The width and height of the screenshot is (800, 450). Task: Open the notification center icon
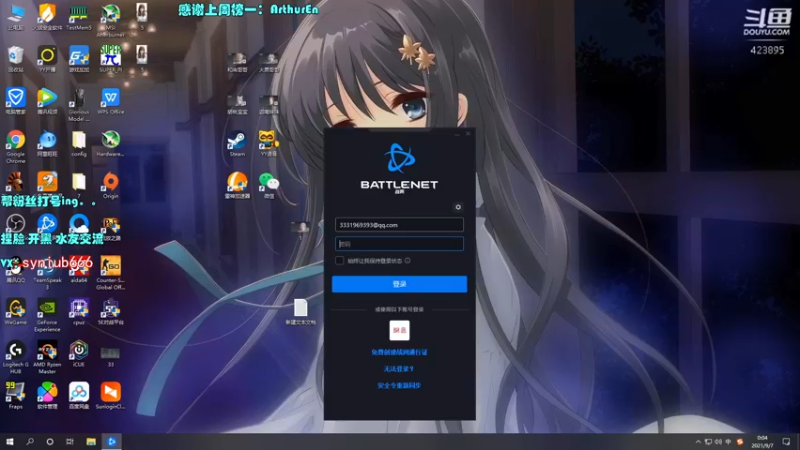point(786,441)
